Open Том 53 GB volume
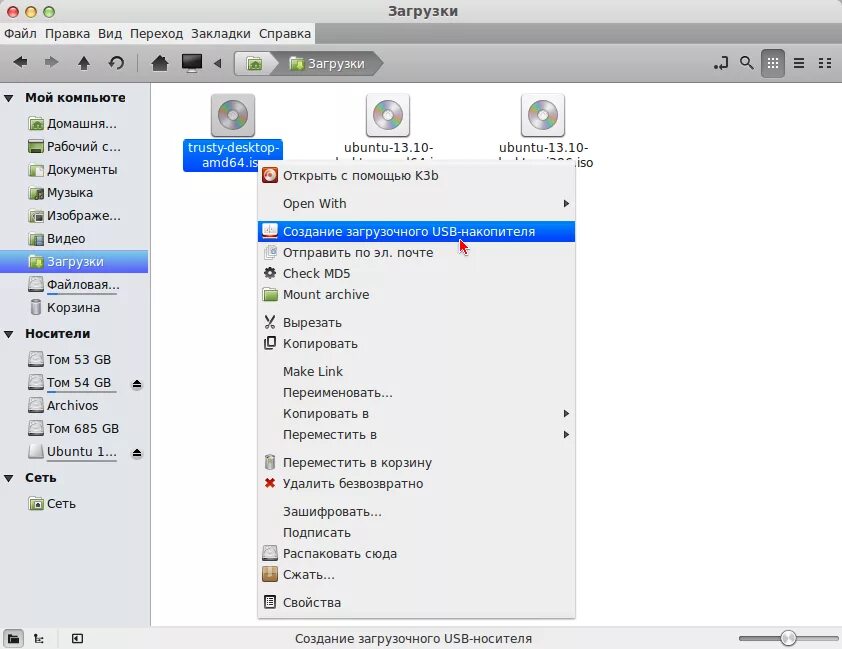This screenshot has width=842, height=649. (x=74, y=359)
